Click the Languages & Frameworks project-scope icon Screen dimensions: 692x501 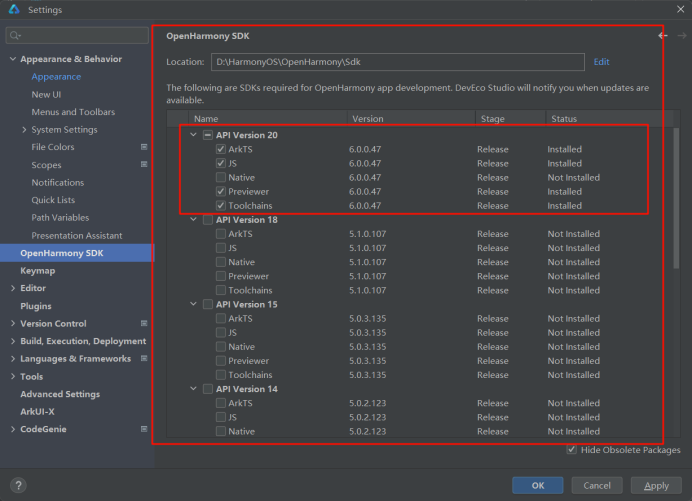pyautogui.click(x=144, y=358)
